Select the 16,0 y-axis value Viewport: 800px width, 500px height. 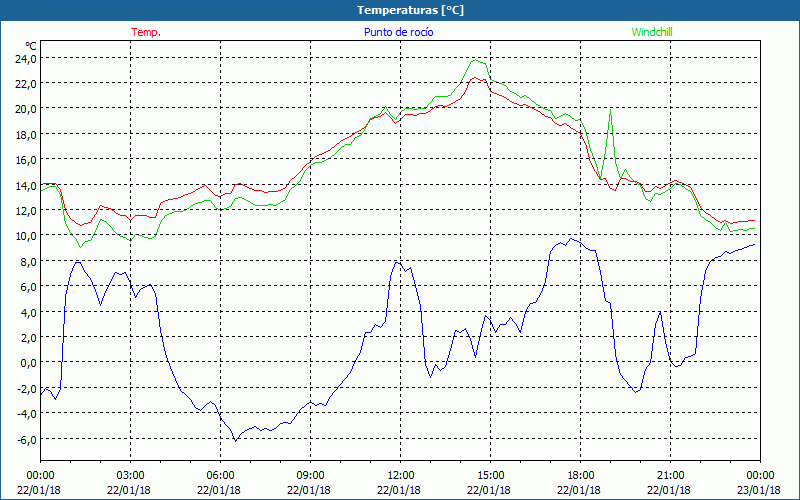click(26, 160)
